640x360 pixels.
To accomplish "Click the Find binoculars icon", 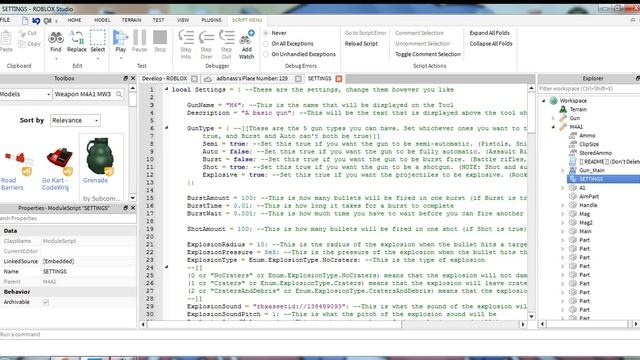I will click(56, 38).
